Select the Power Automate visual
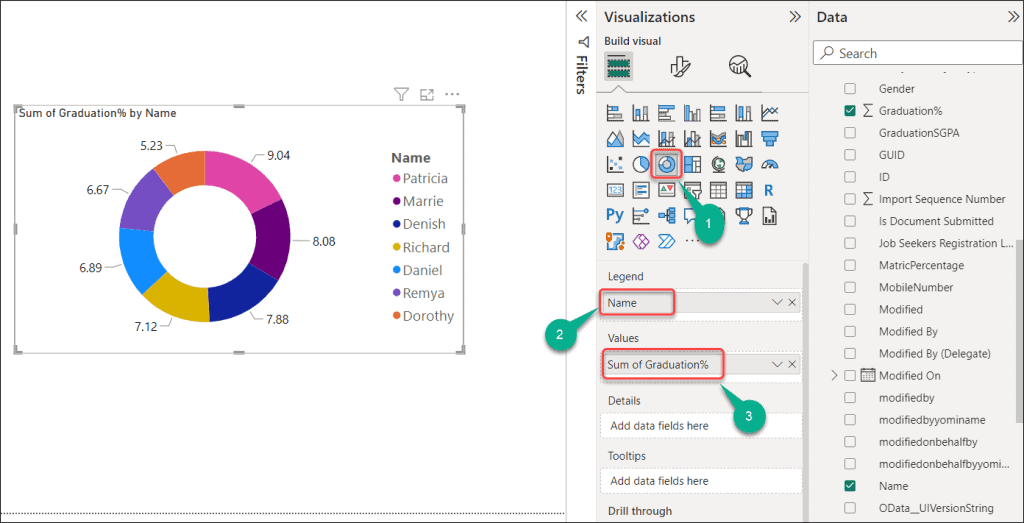The image size is (1024, 523). pyautogui.click(x=666, y=242)
